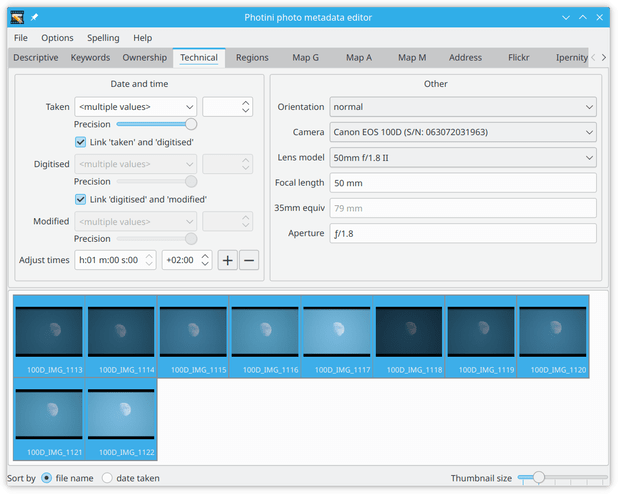Select thumbnail 100D_IMG_1113
Viewport: 618px width, 494px height.
point(49,336)
